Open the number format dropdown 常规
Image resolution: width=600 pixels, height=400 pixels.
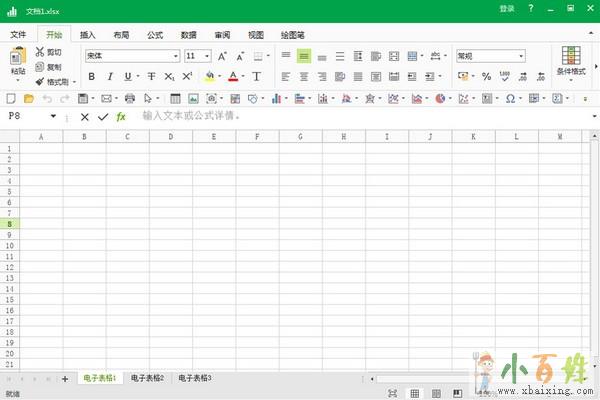(490, 56)
